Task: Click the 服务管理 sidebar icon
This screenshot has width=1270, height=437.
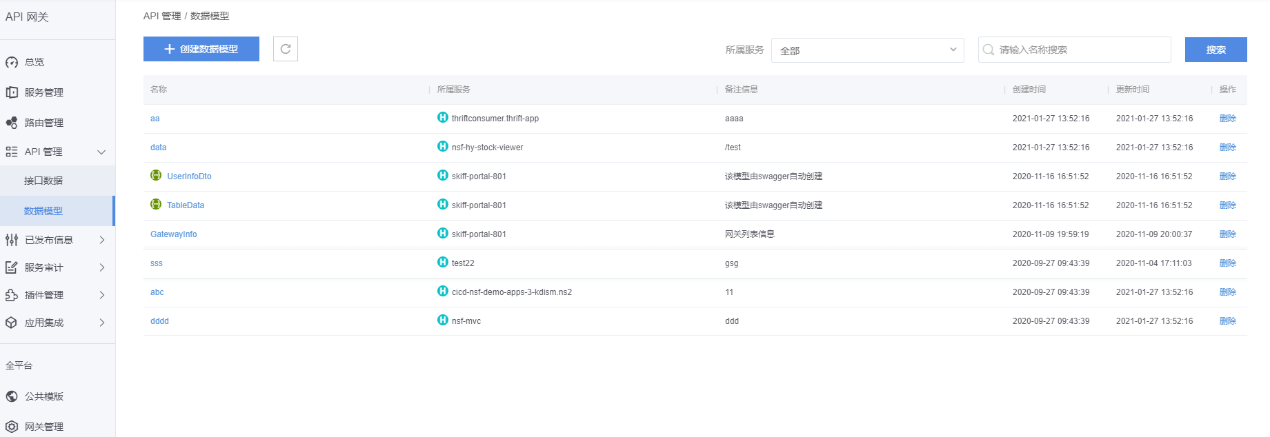Action: point(12,93)
